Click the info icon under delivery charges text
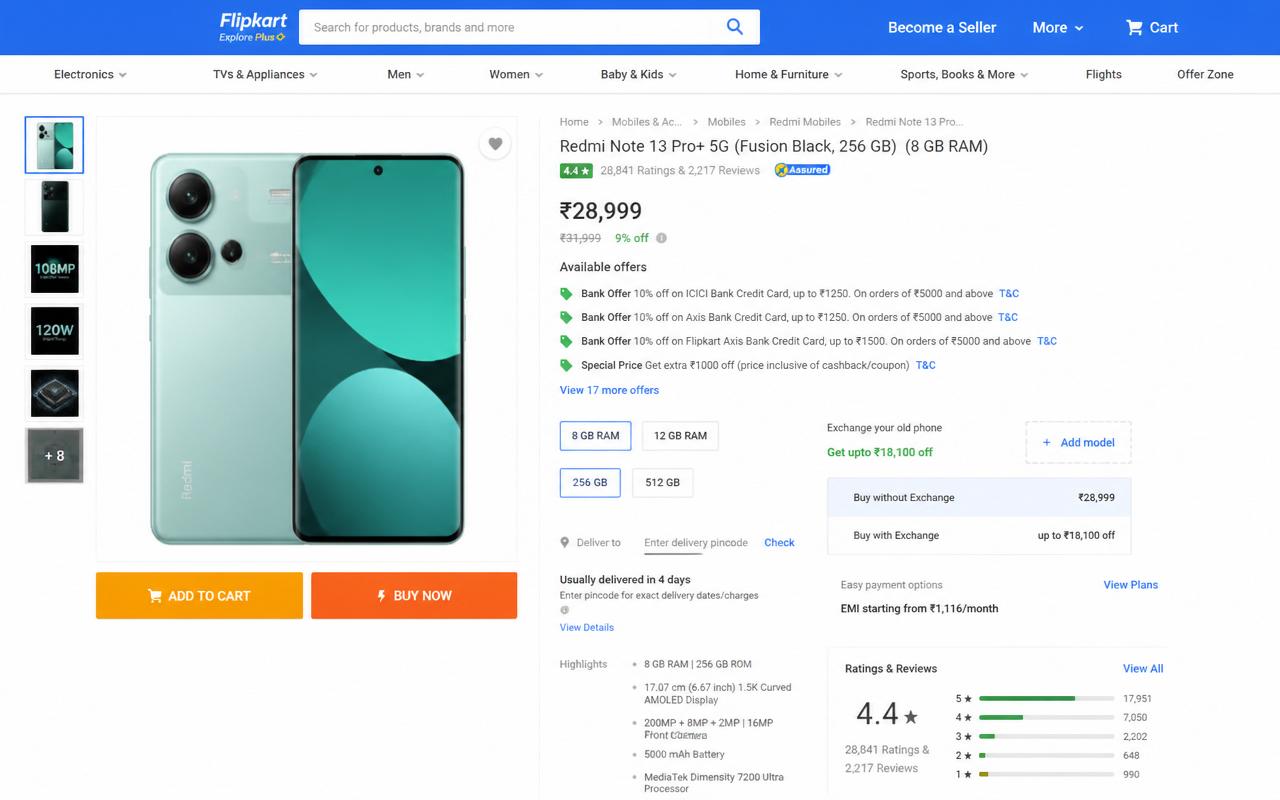Image resolution: width=1280 pixels, height=800 pixels. (x=564, y=610)
